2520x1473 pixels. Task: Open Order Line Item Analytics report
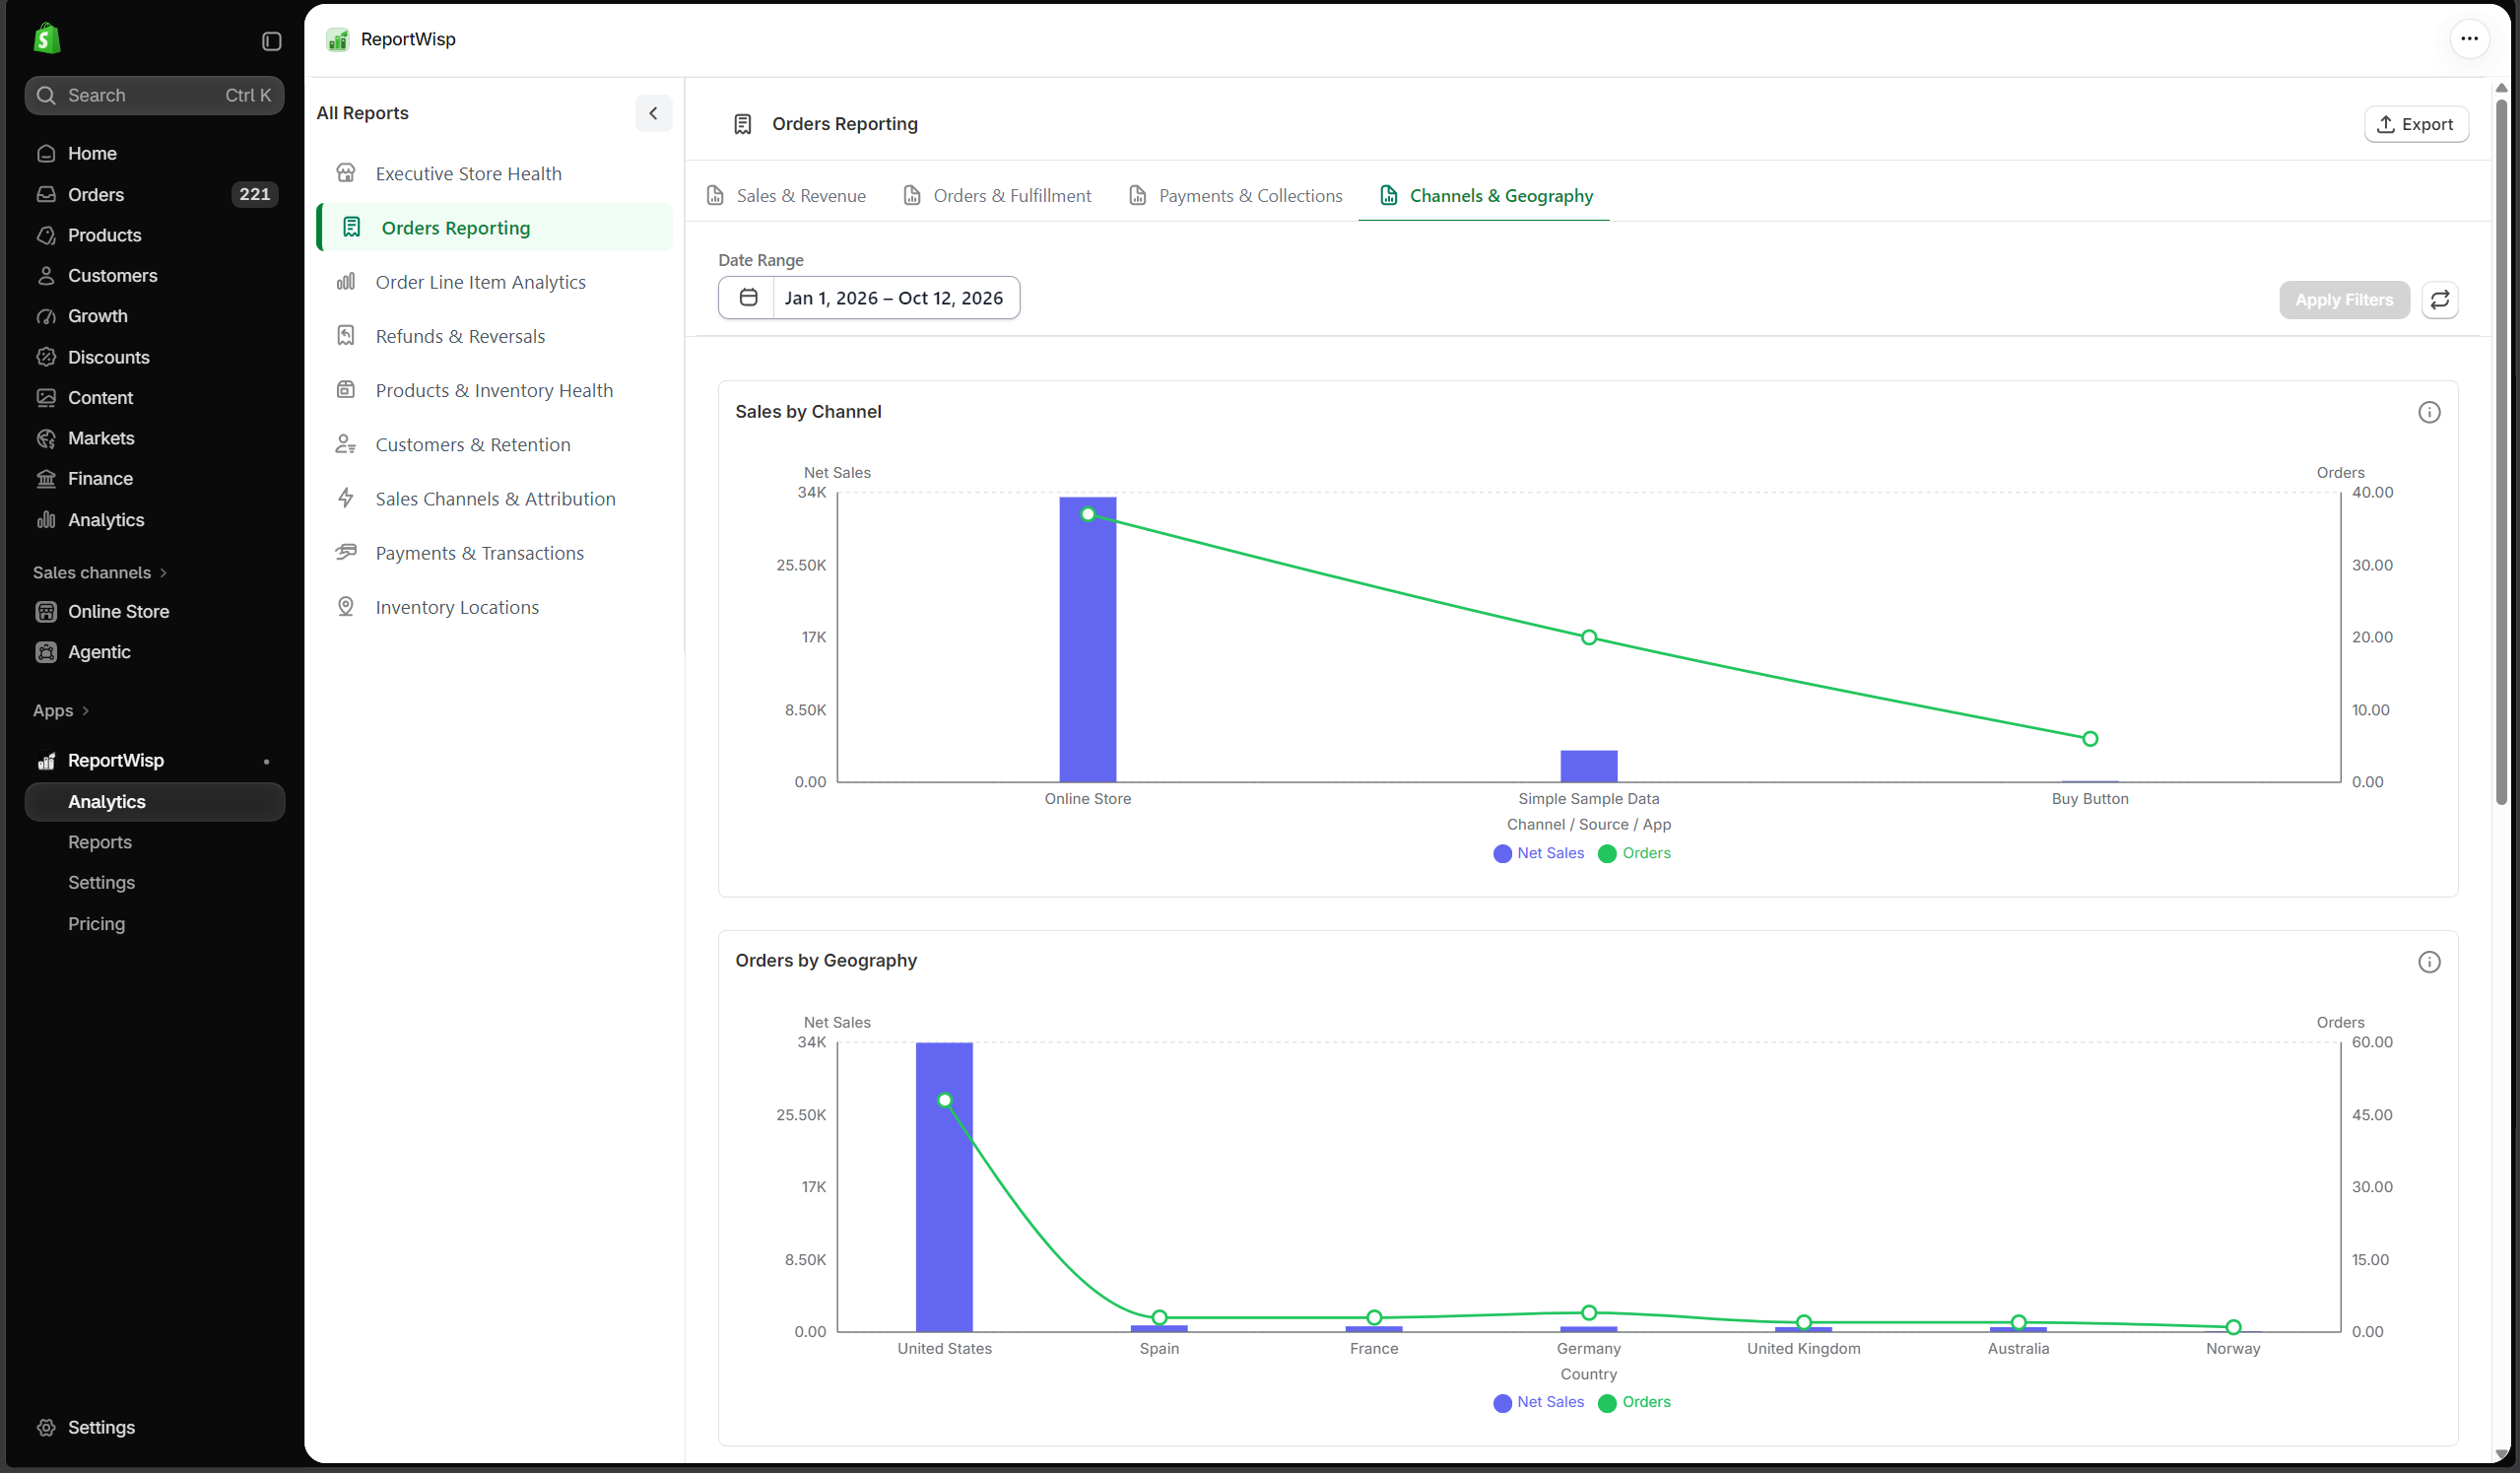[x=494, y=282]
